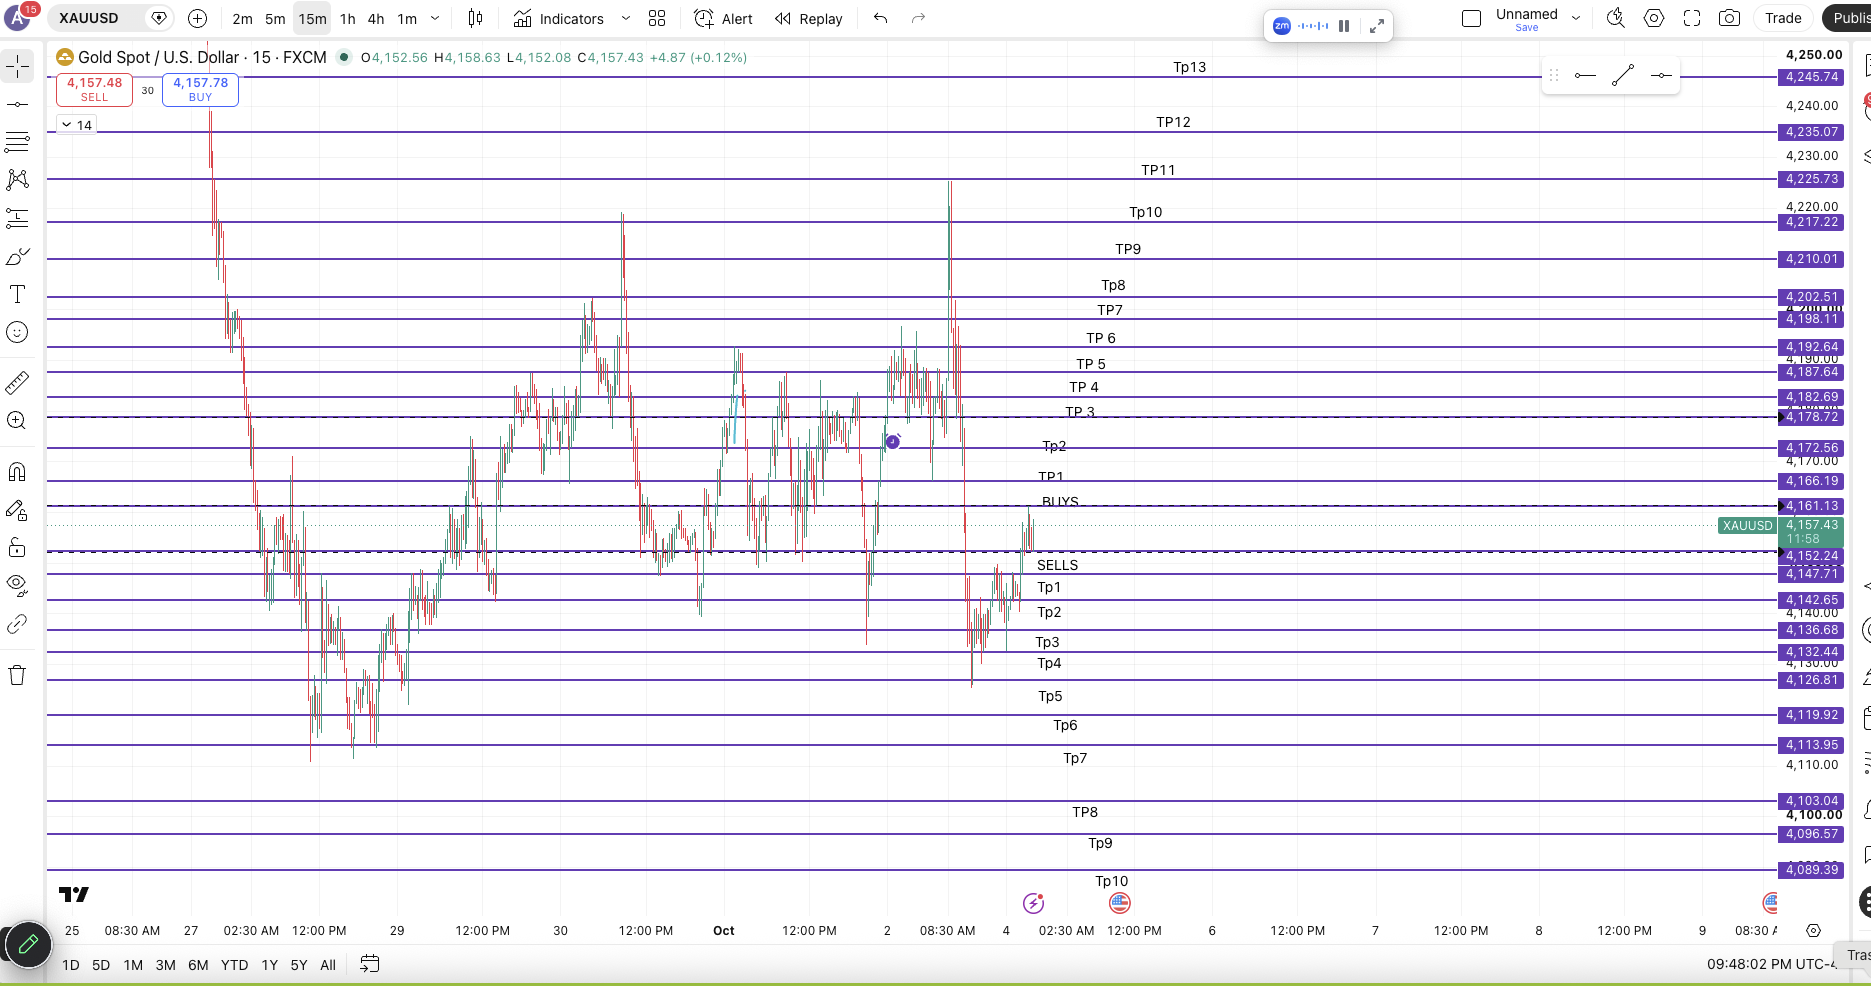Select the crosshair cursor tool
The image size is (1871, 986).
[18, 66]
